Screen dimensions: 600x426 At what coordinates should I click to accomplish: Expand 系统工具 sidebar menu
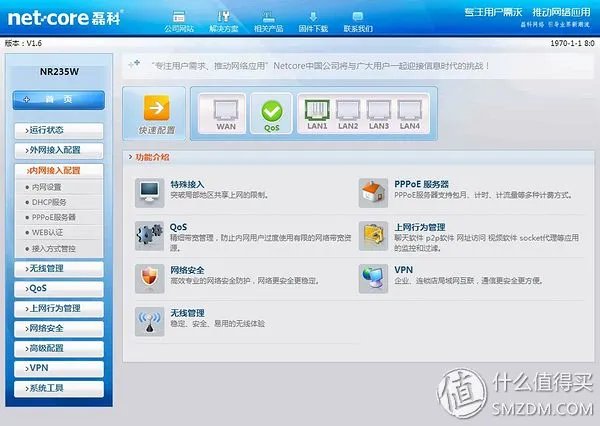click(59, 388)
